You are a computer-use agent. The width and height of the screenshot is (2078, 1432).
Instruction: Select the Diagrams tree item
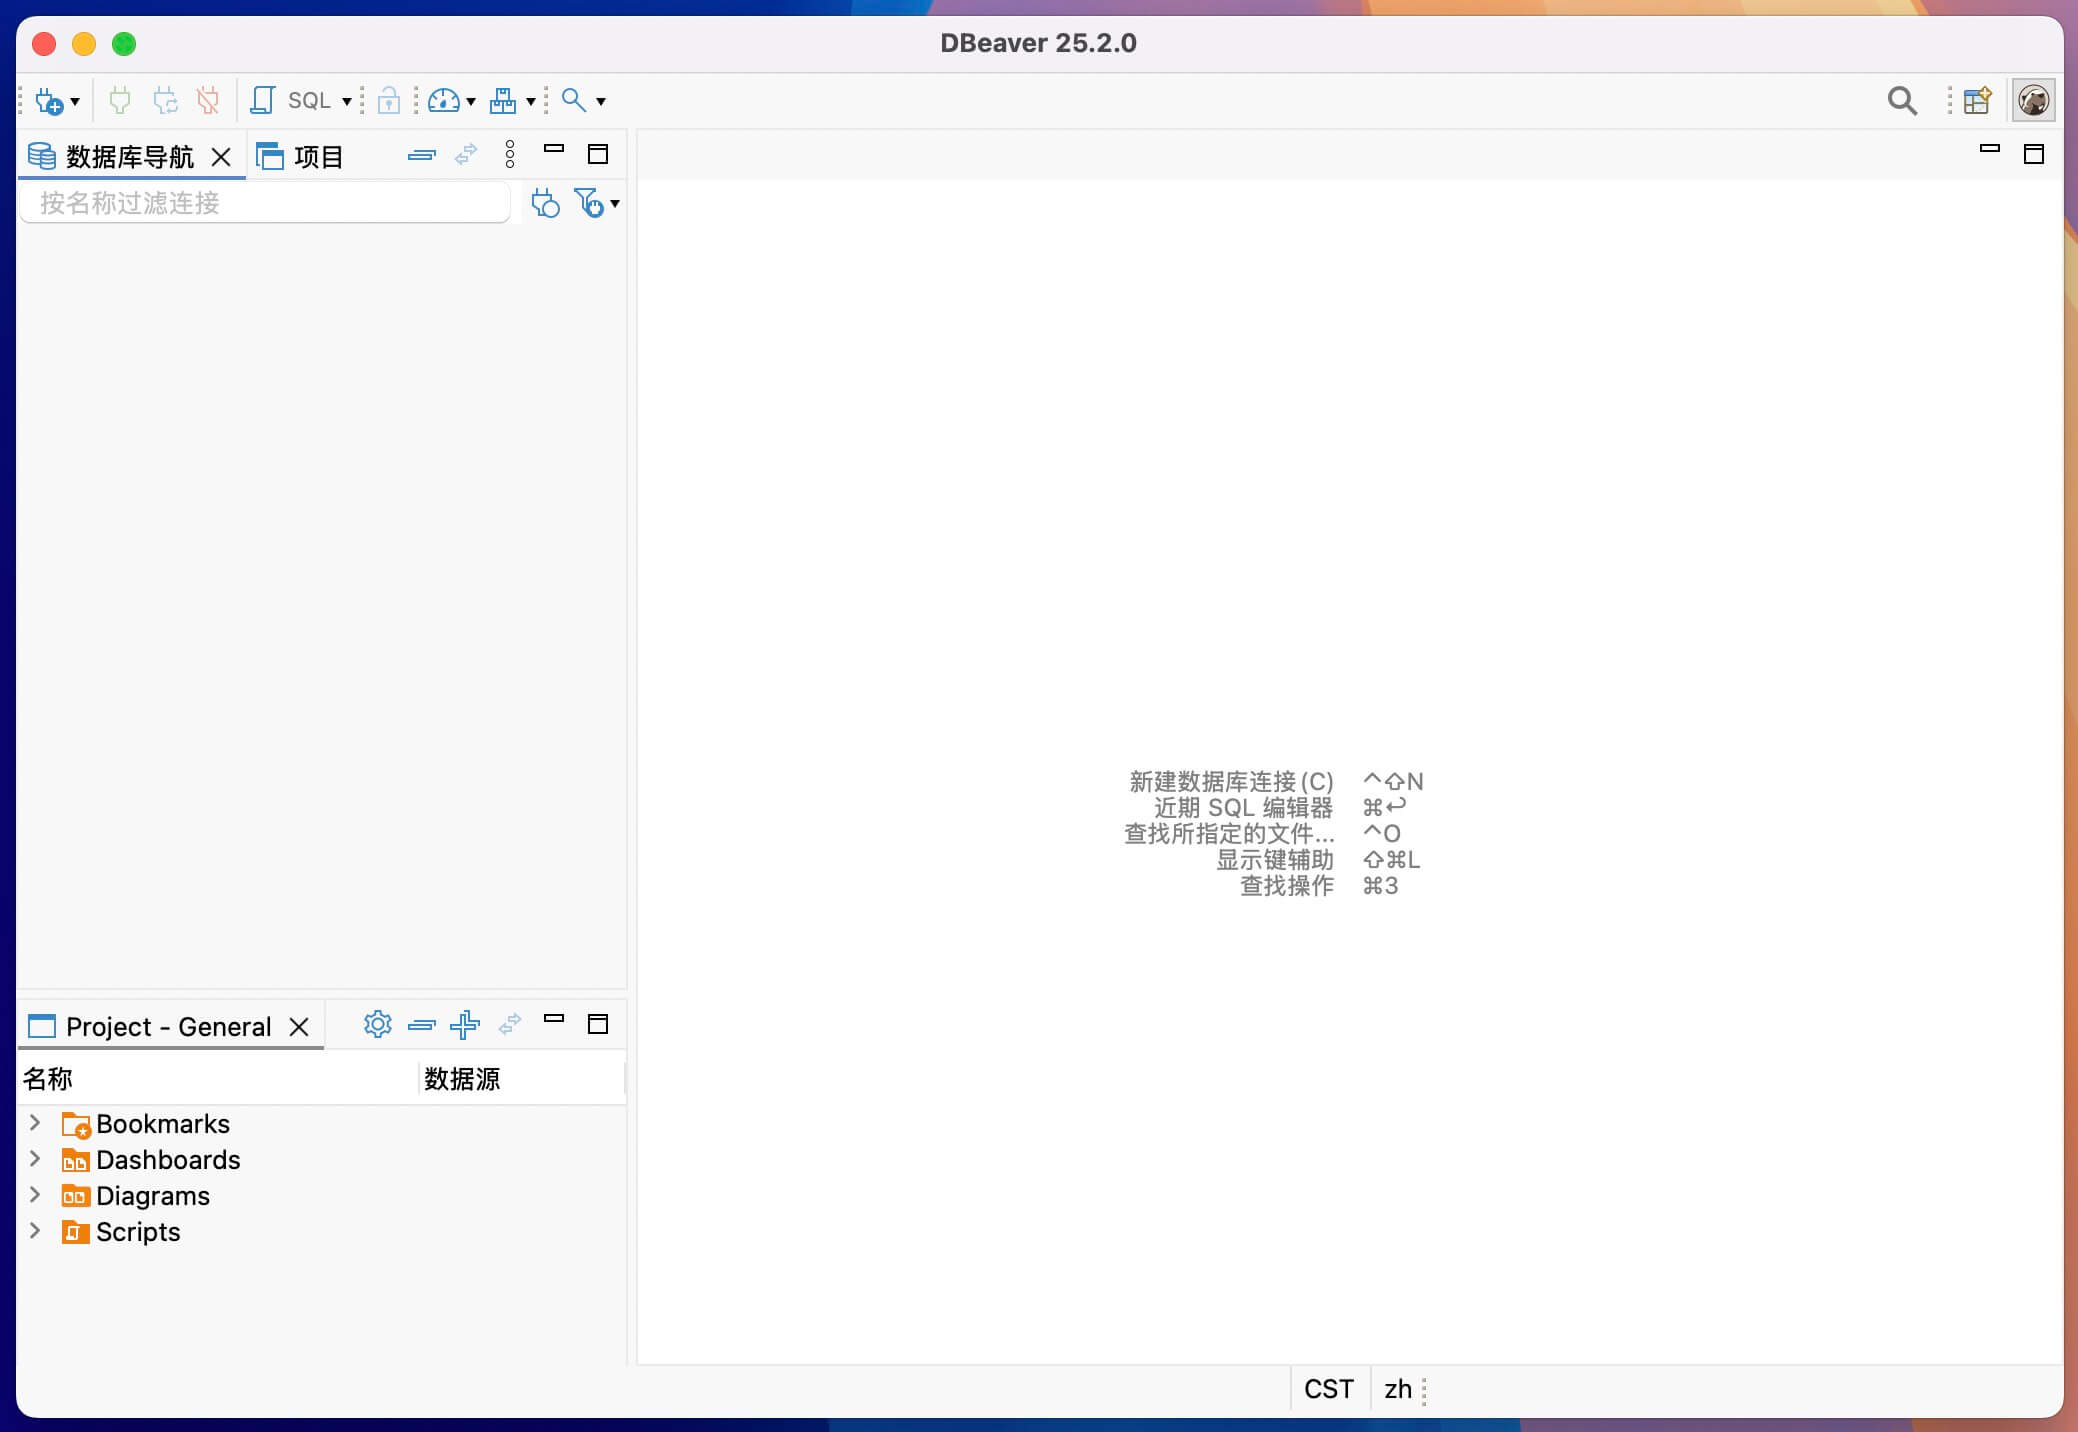[x=136, y=1196]
